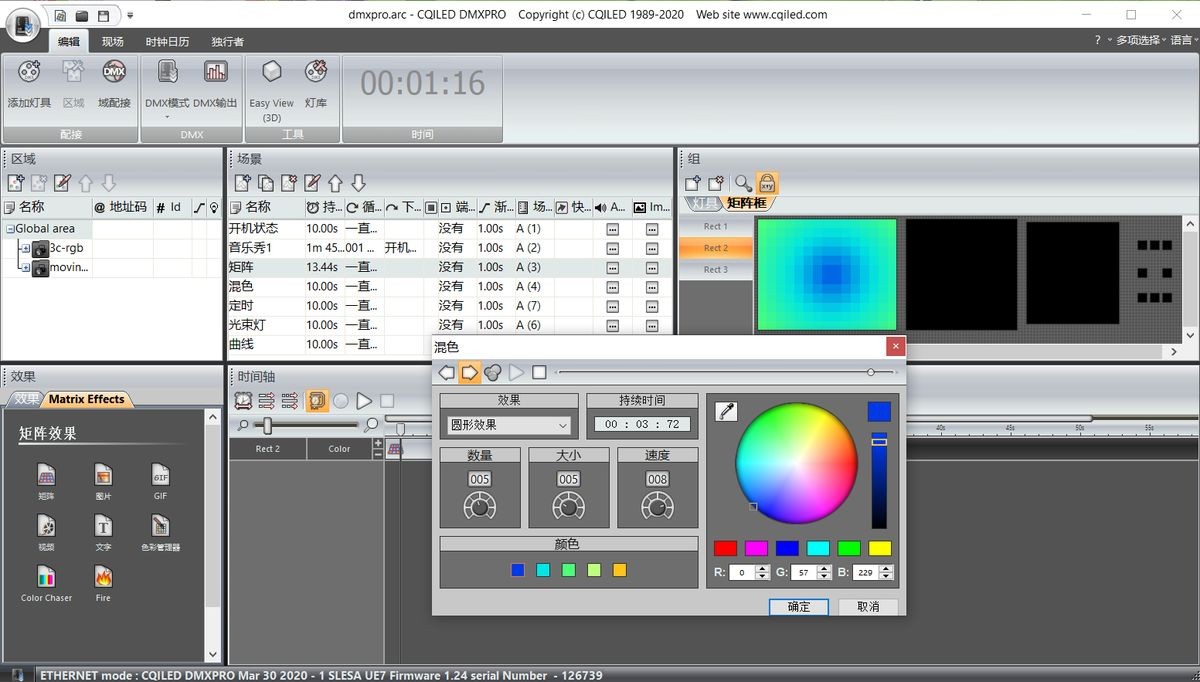Select the Fire matrix effect
The image size is (1200, 682).
tap(103, 577)
